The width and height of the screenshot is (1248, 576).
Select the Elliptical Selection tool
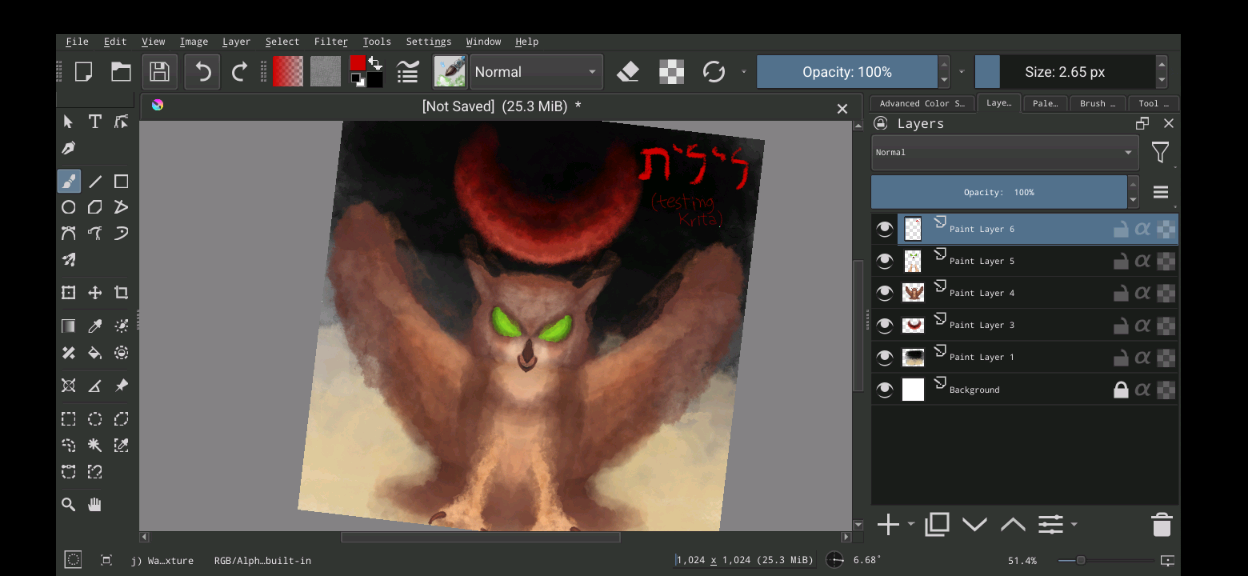[x=95, y=419]
